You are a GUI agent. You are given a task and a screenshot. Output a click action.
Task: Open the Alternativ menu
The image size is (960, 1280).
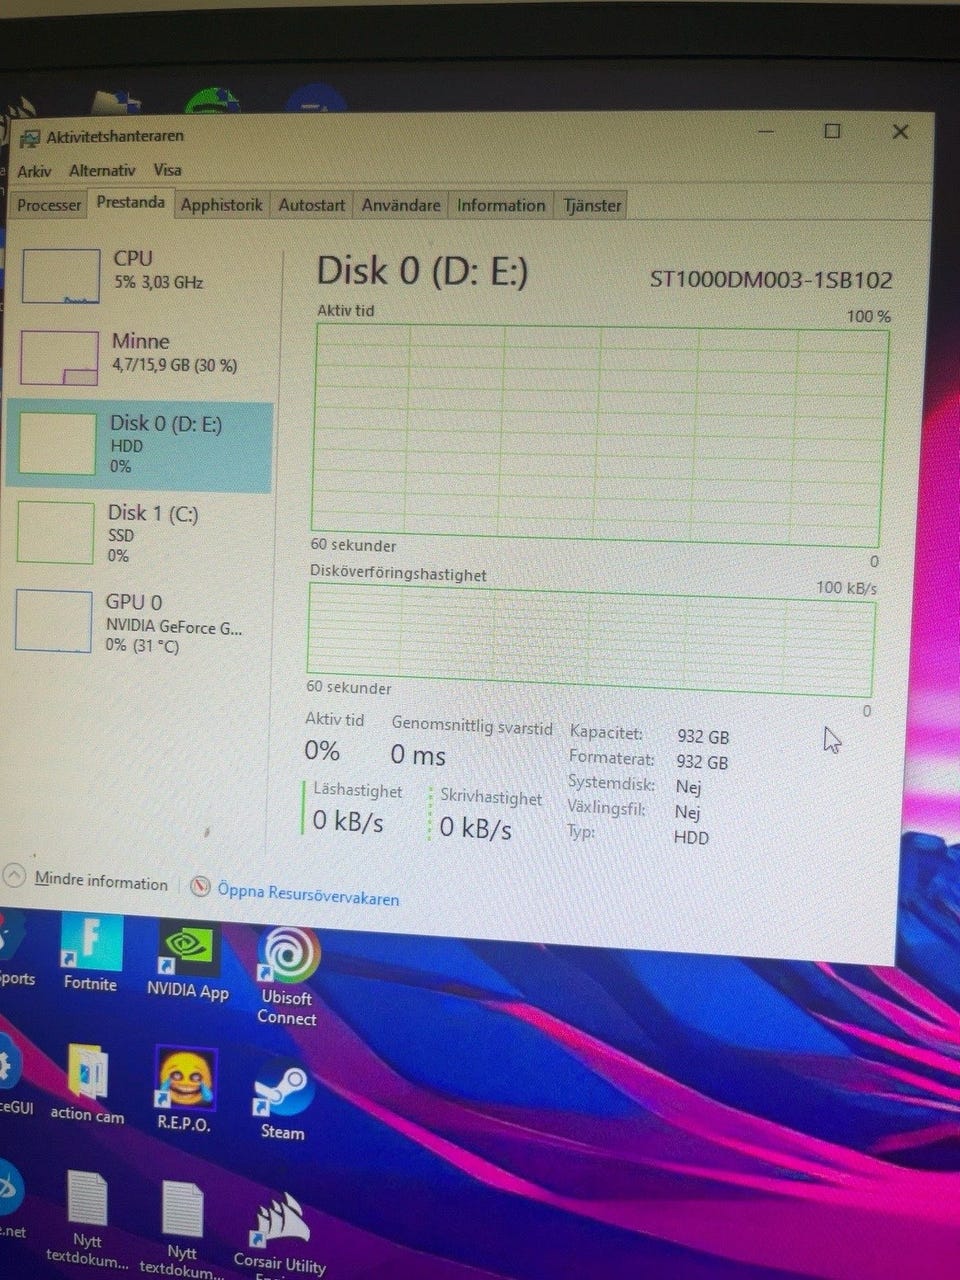(102, 170)
